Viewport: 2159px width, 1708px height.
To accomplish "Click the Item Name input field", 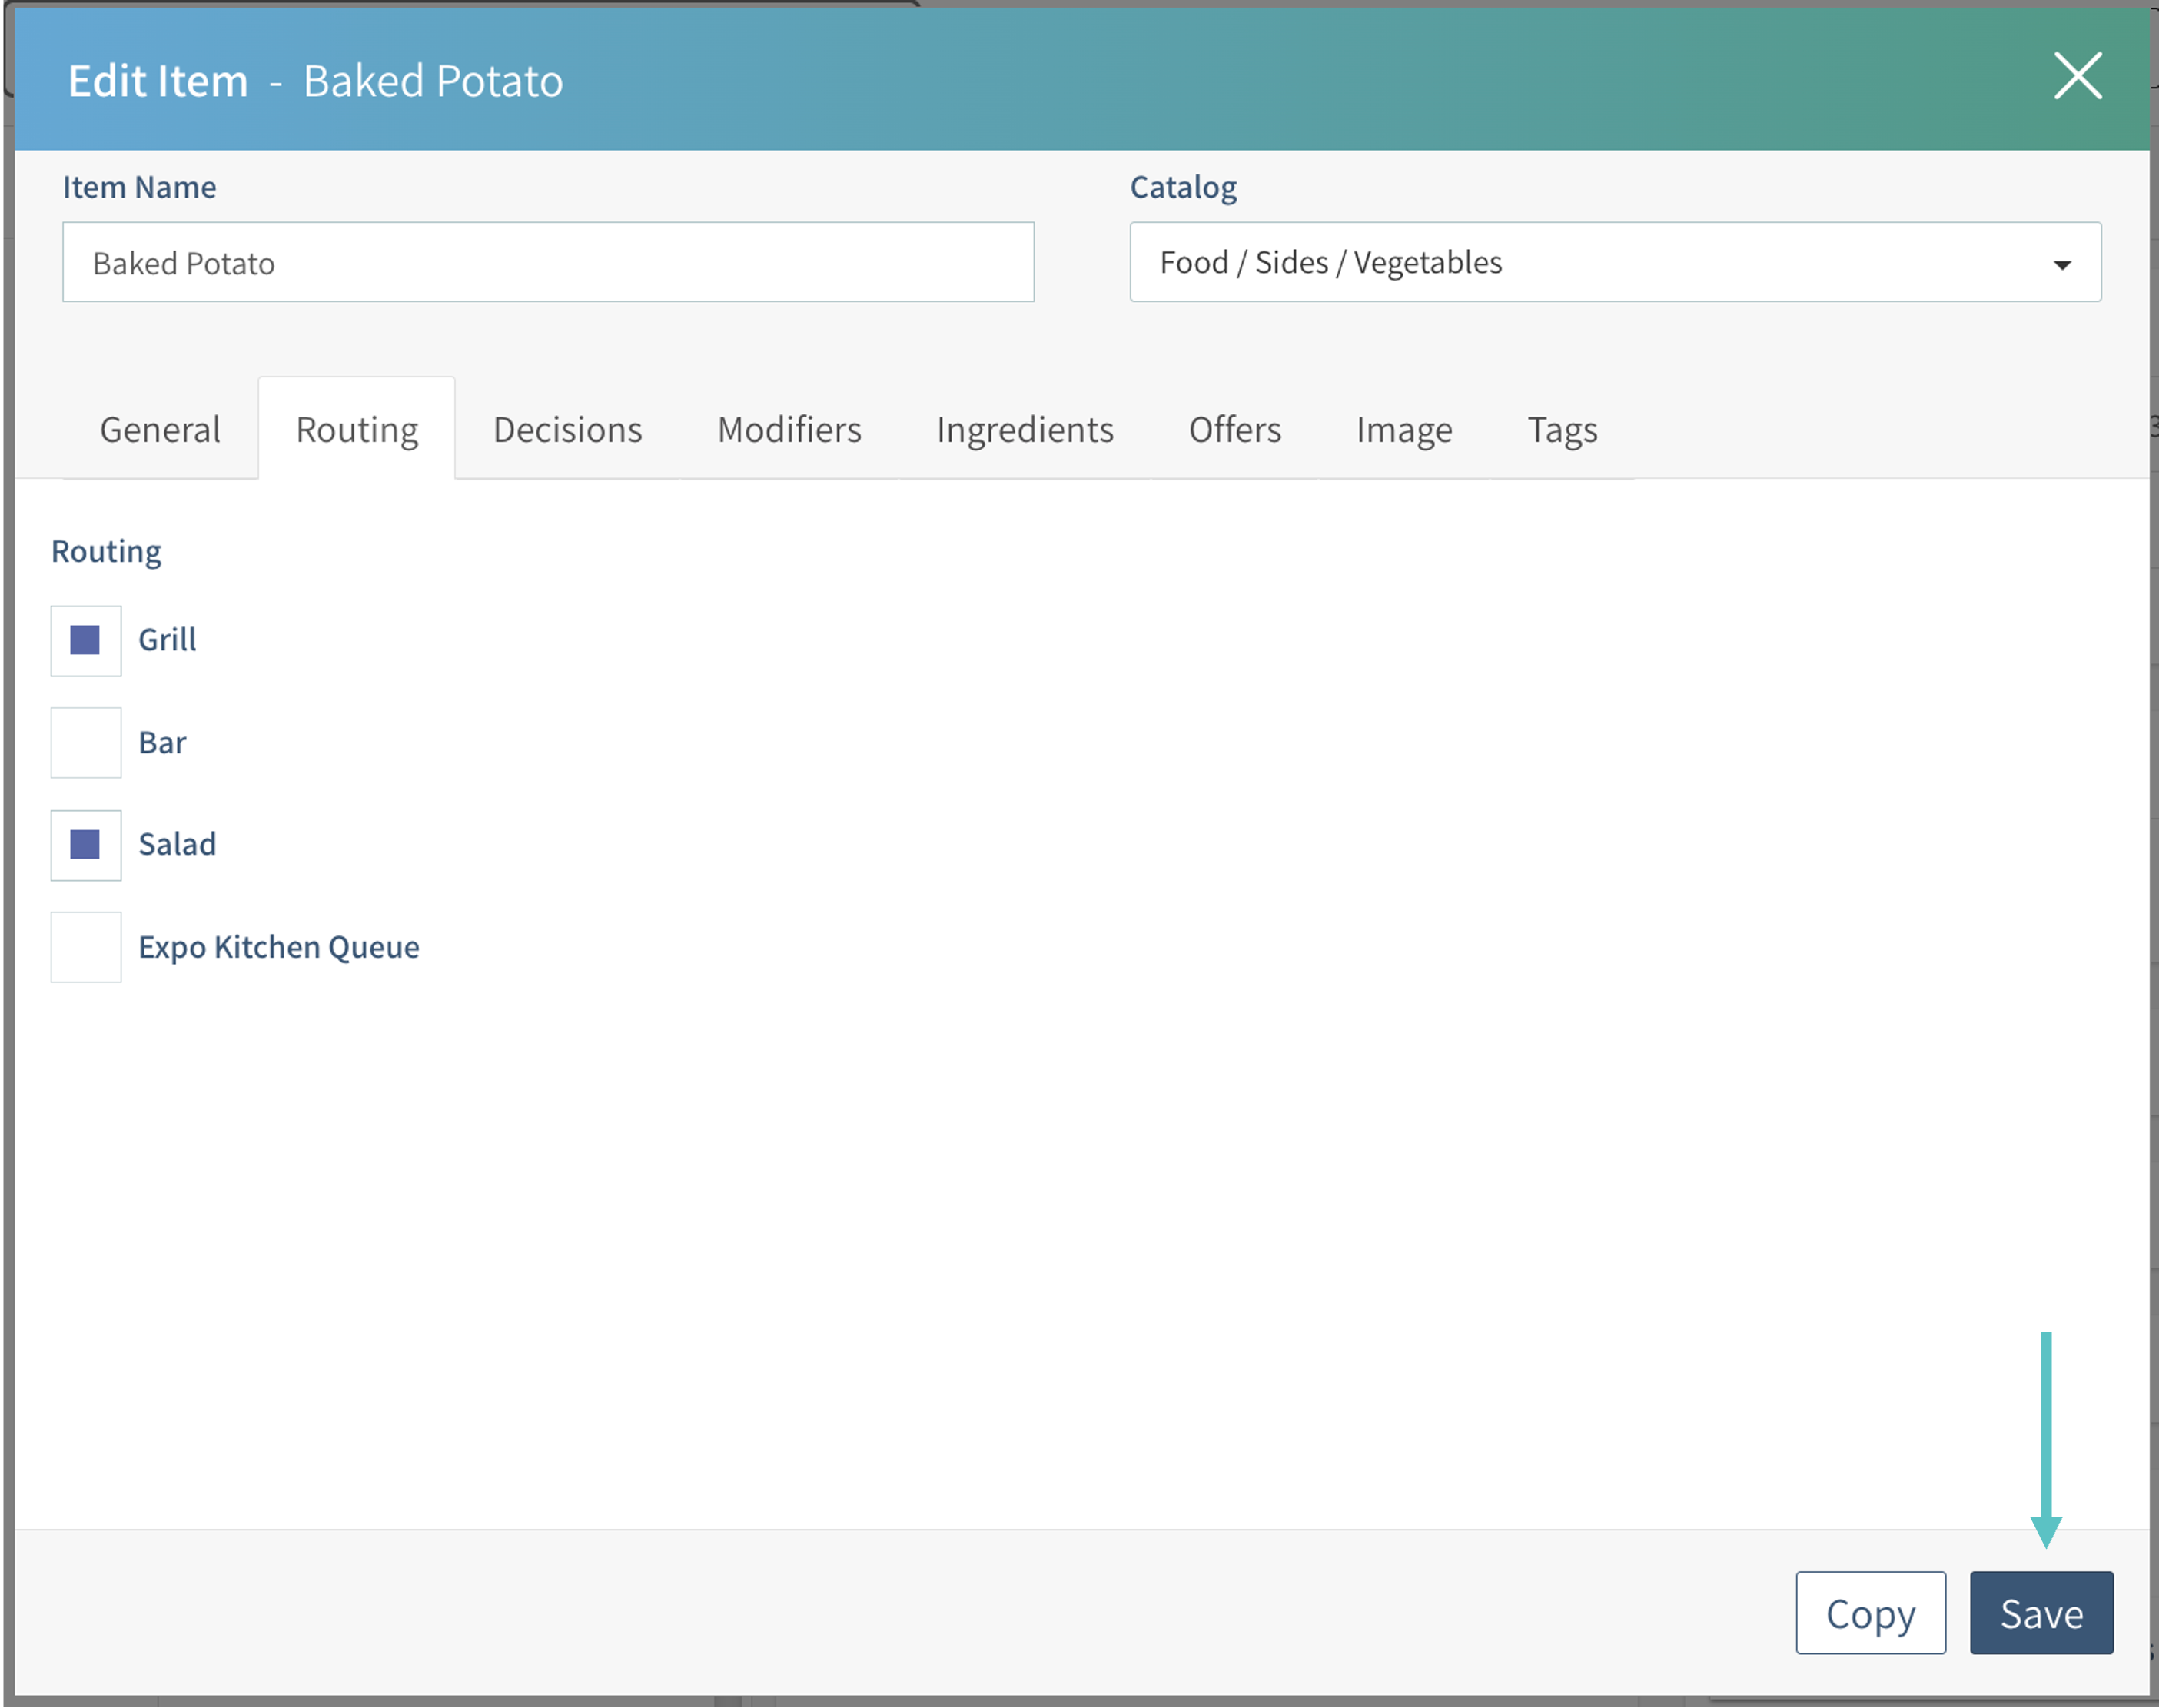I will (548, 262).
